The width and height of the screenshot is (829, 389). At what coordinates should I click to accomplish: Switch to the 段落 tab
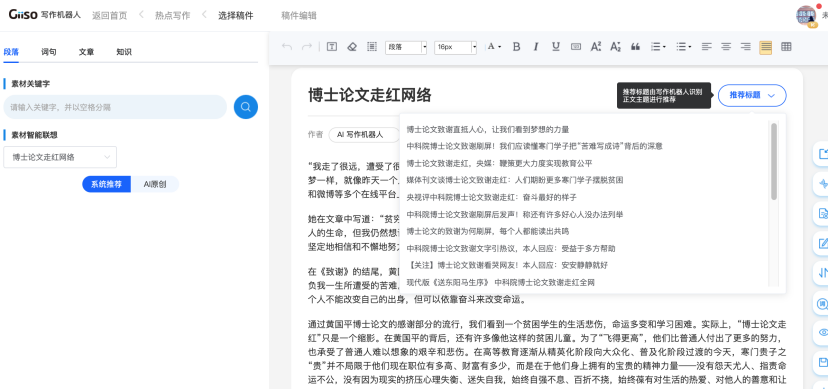[x=11, y=52]
